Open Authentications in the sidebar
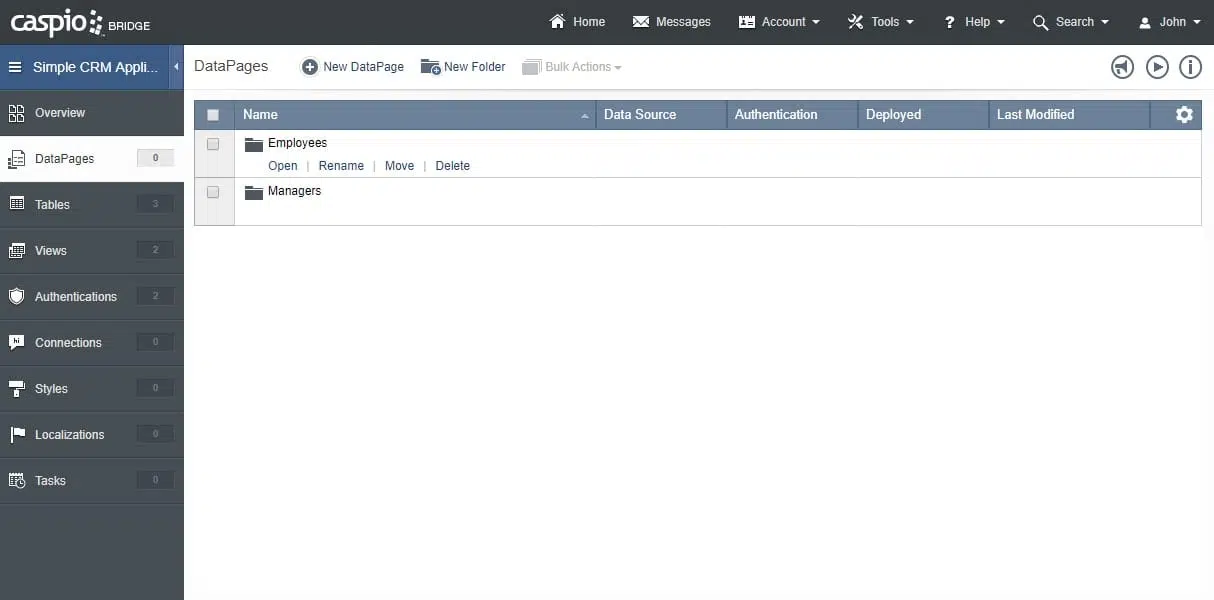This screenshot has height=600, width=1214. [75, 297]
